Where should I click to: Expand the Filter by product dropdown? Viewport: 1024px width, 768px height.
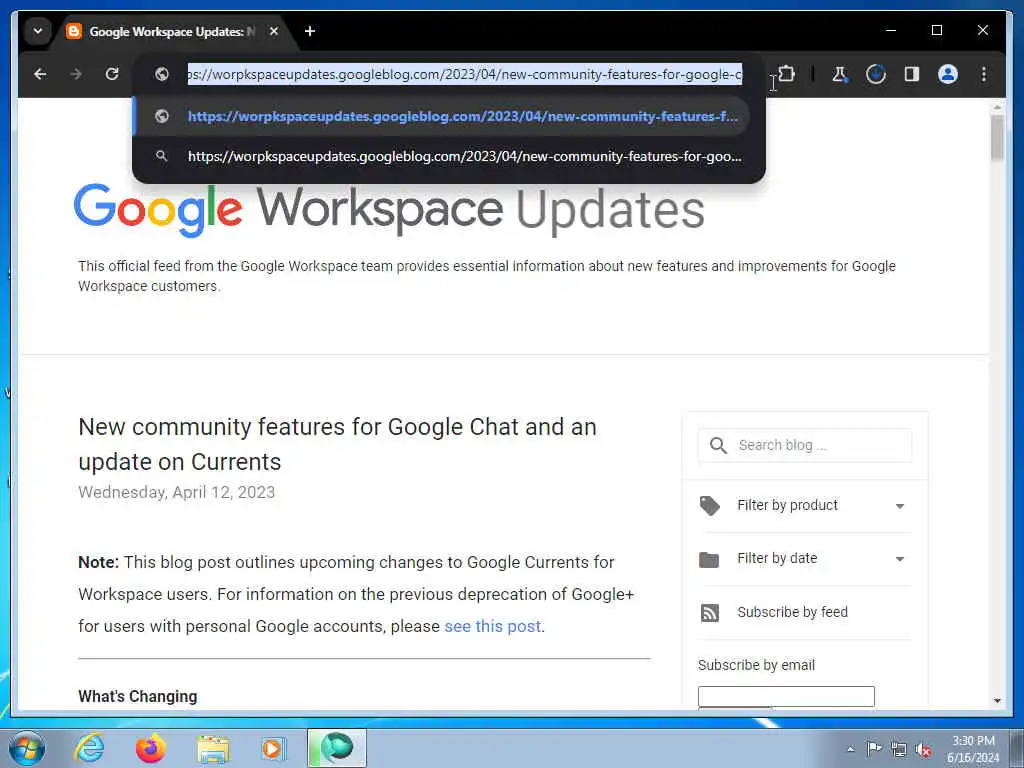click(x=899, y=506)
